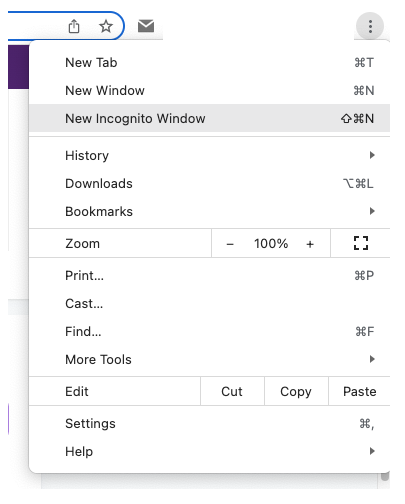Click the Edit label in the menu
Screen dimensions: 405x504
[x=77, y=391]
